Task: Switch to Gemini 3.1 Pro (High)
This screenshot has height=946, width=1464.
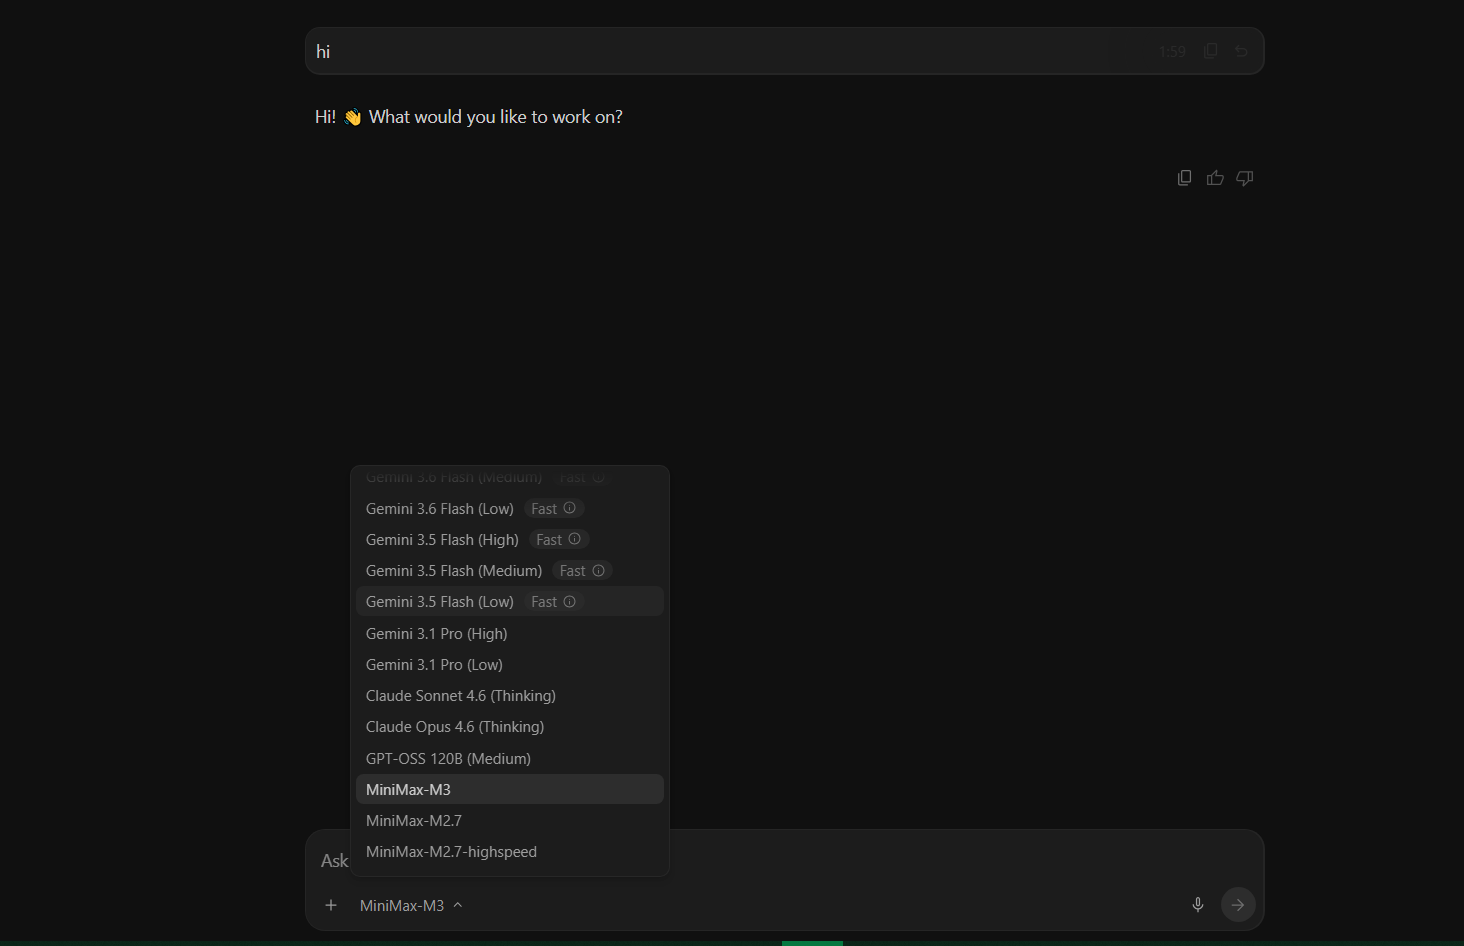Action: (510, 633)
